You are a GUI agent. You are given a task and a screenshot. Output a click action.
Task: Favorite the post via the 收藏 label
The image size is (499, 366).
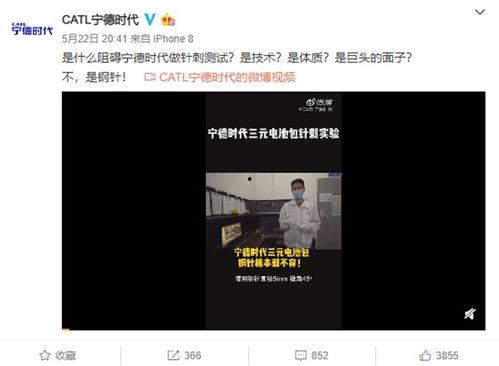tap(65, 355)
